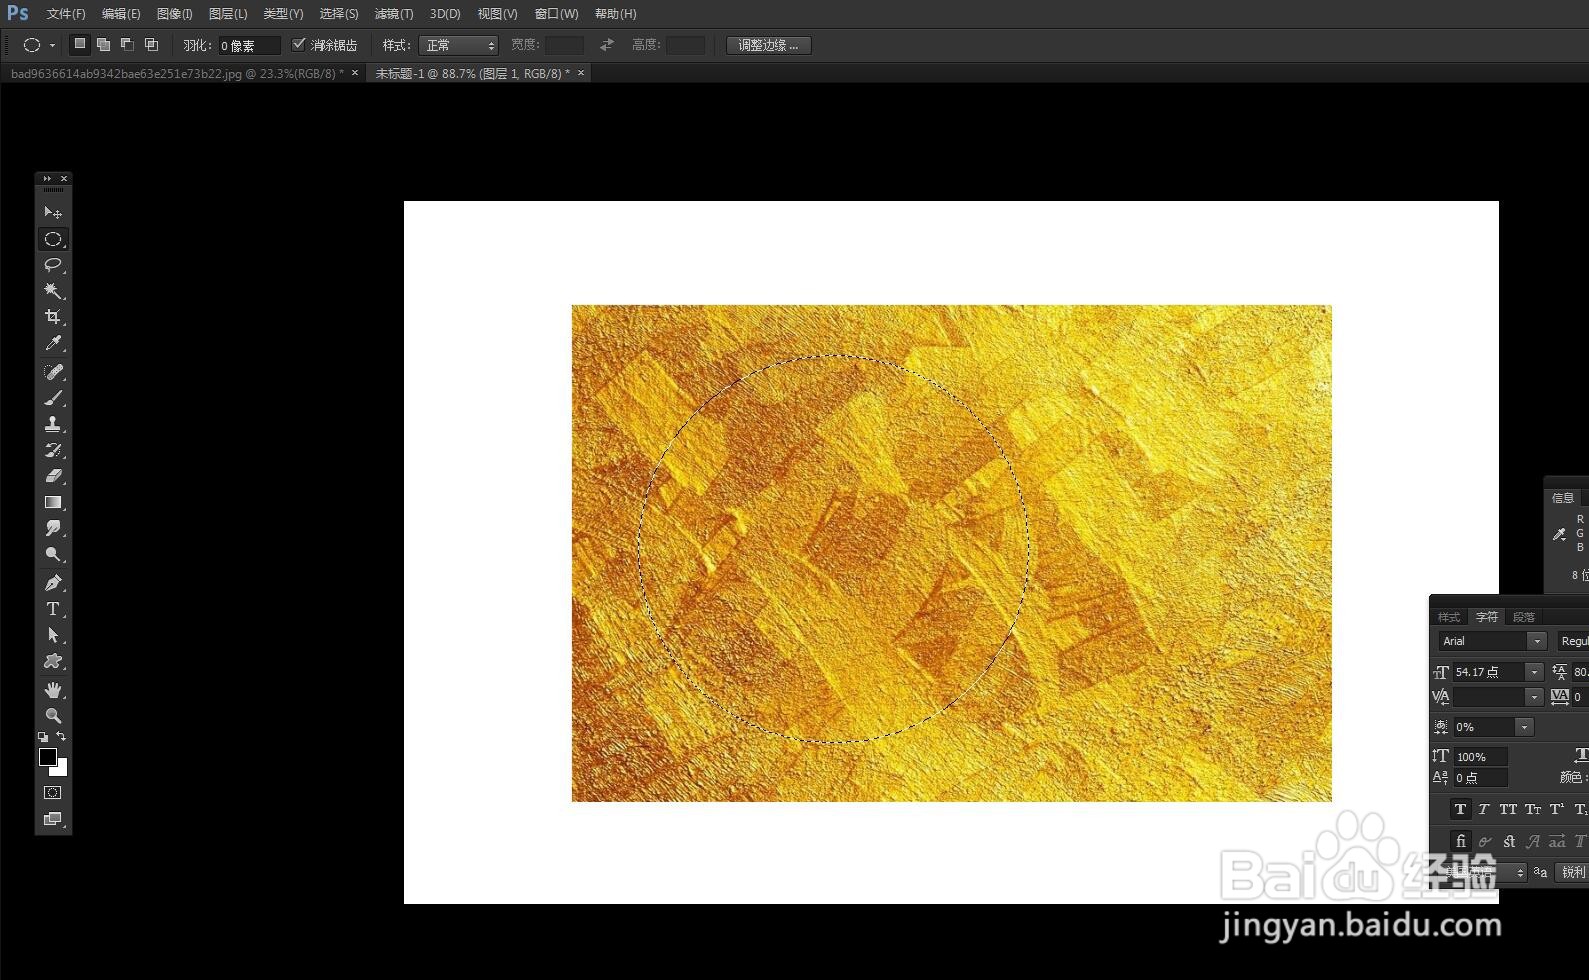The height and width of the screenshot is (980, 1589).
Task: Select the Dodge tool
Action: click(53, 554)
